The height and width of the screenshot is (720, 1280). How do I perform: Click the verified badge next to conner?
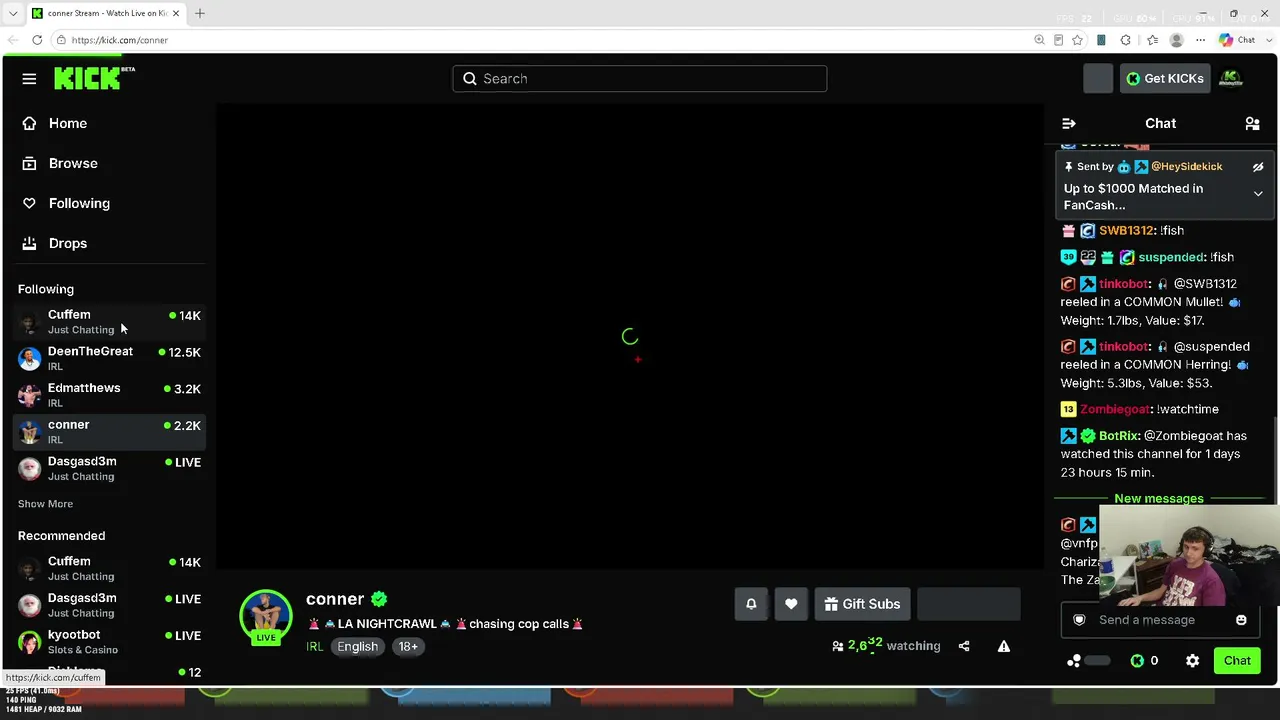(379, 599)
